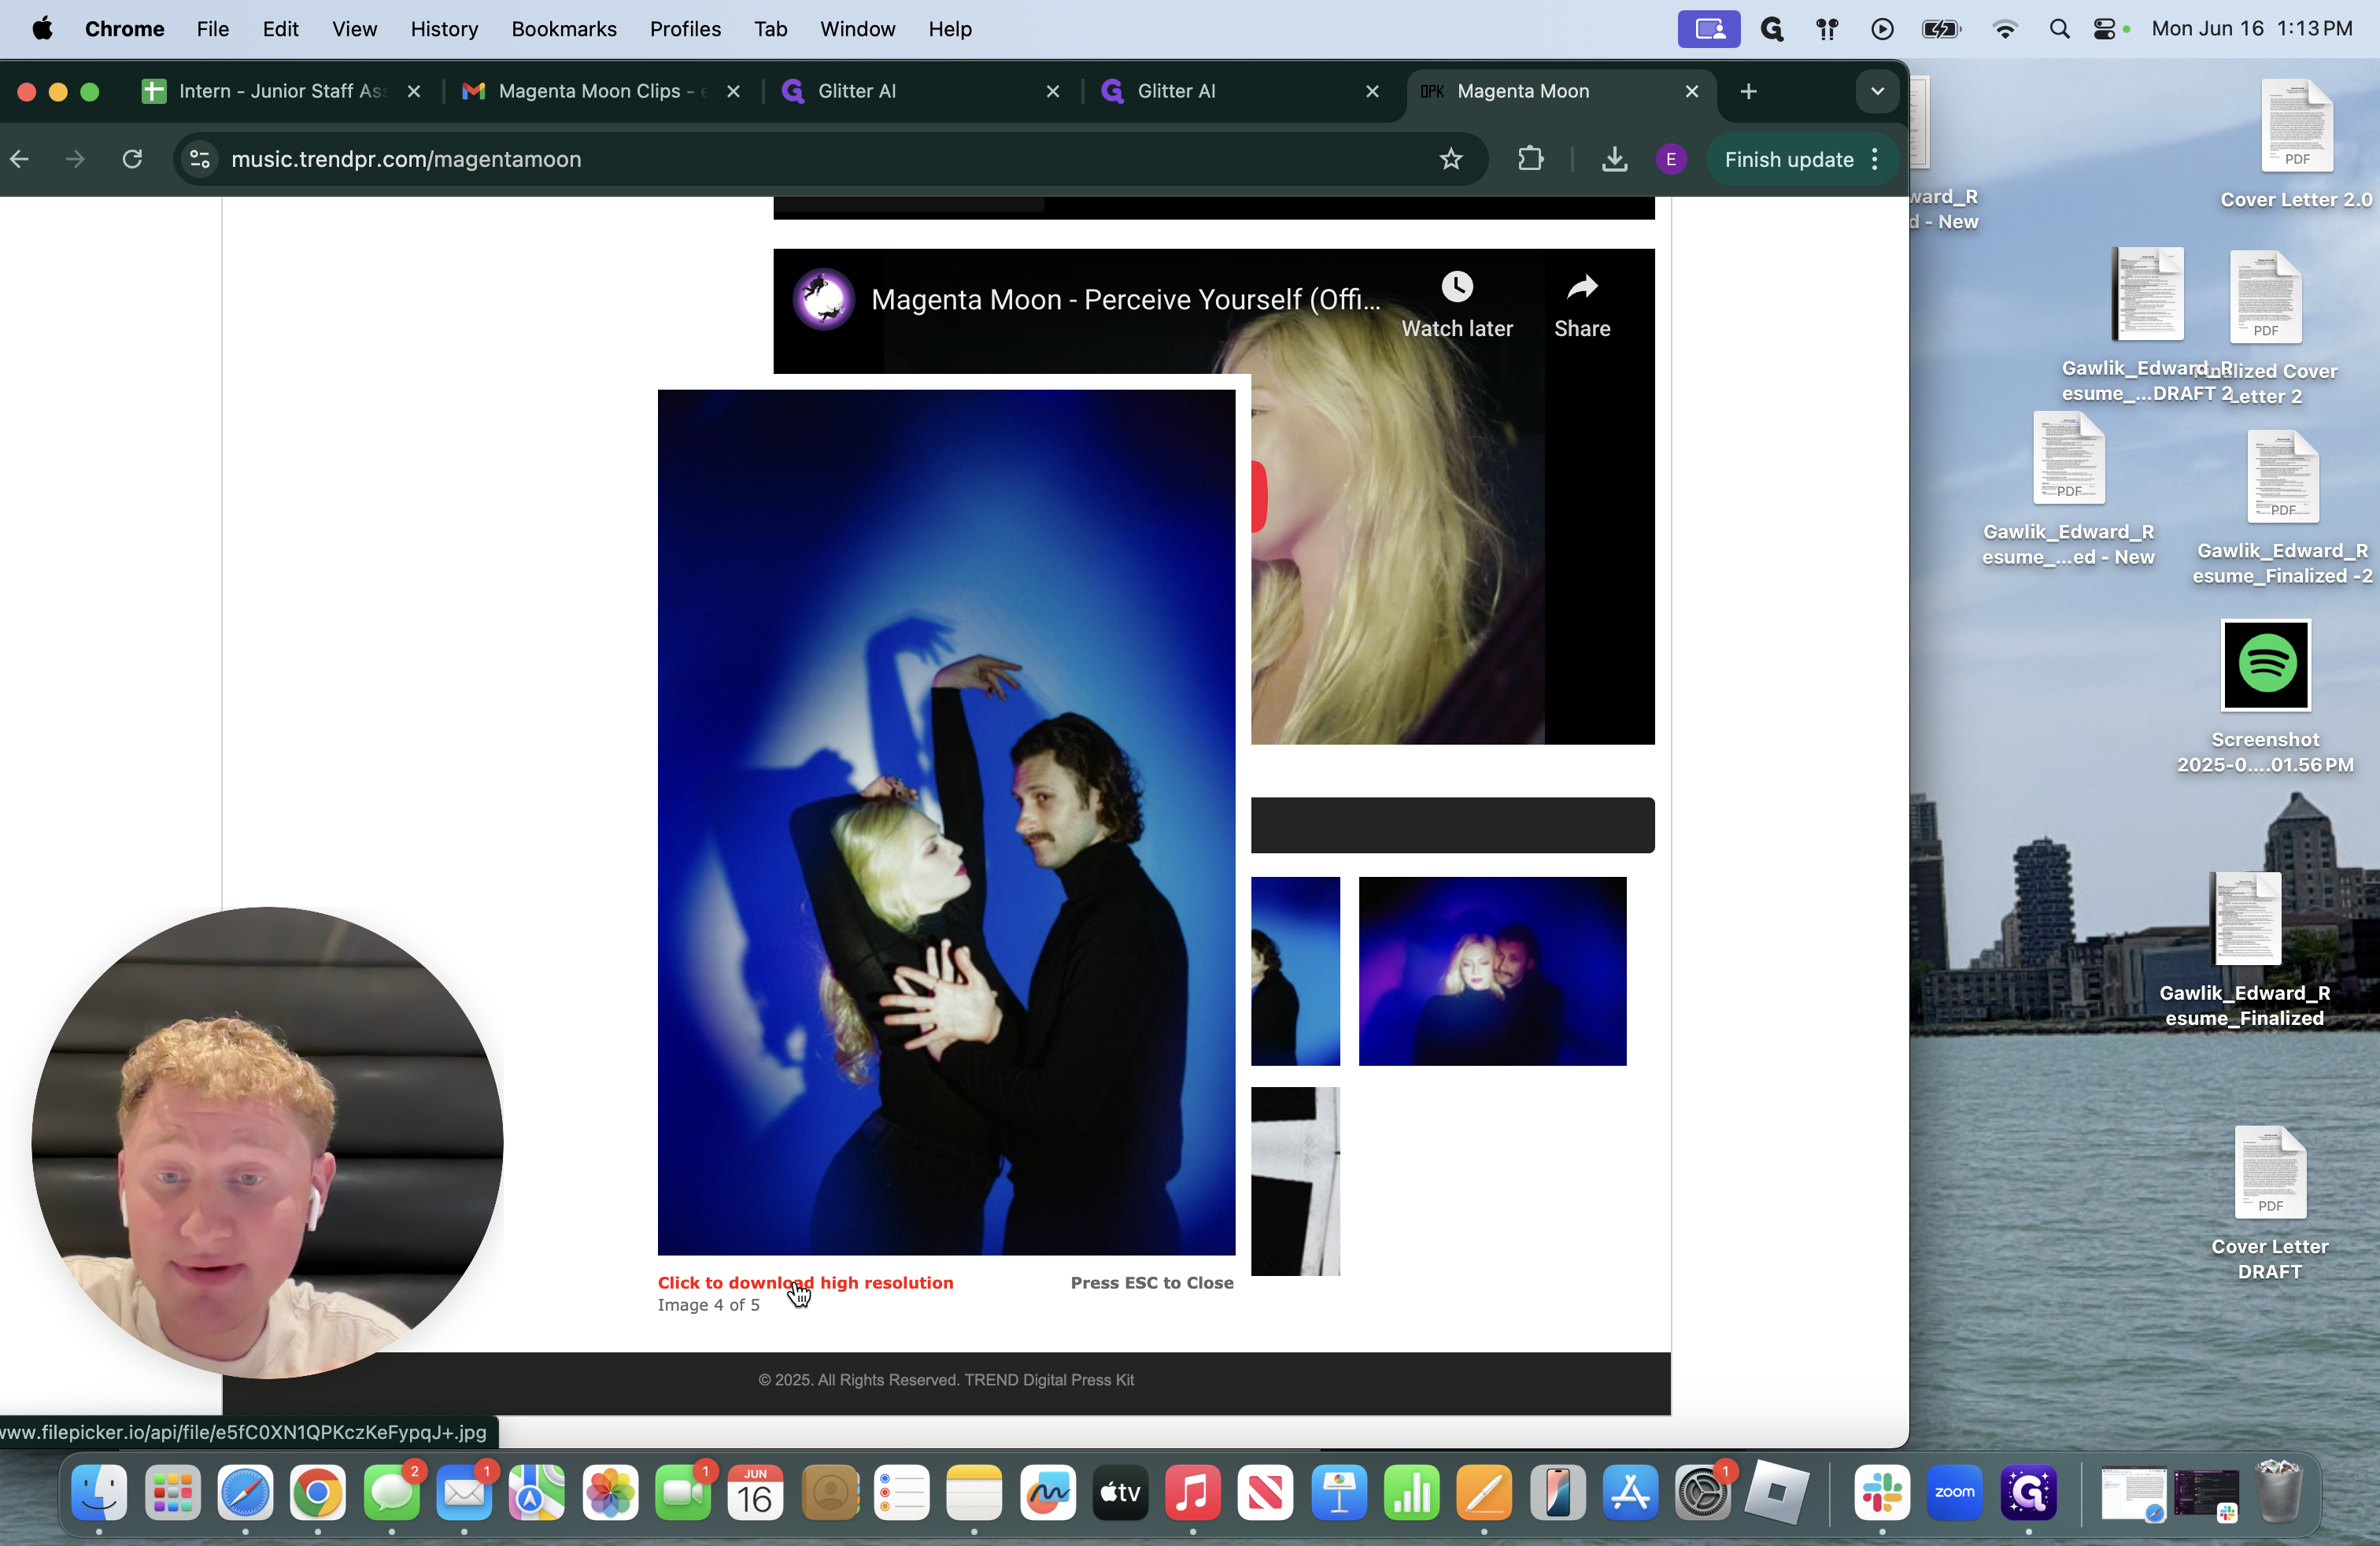Viewport: 2380px width, 1546px height.
Task: Click the Chrome forward arrow
Action: click(x=75, y=159)
